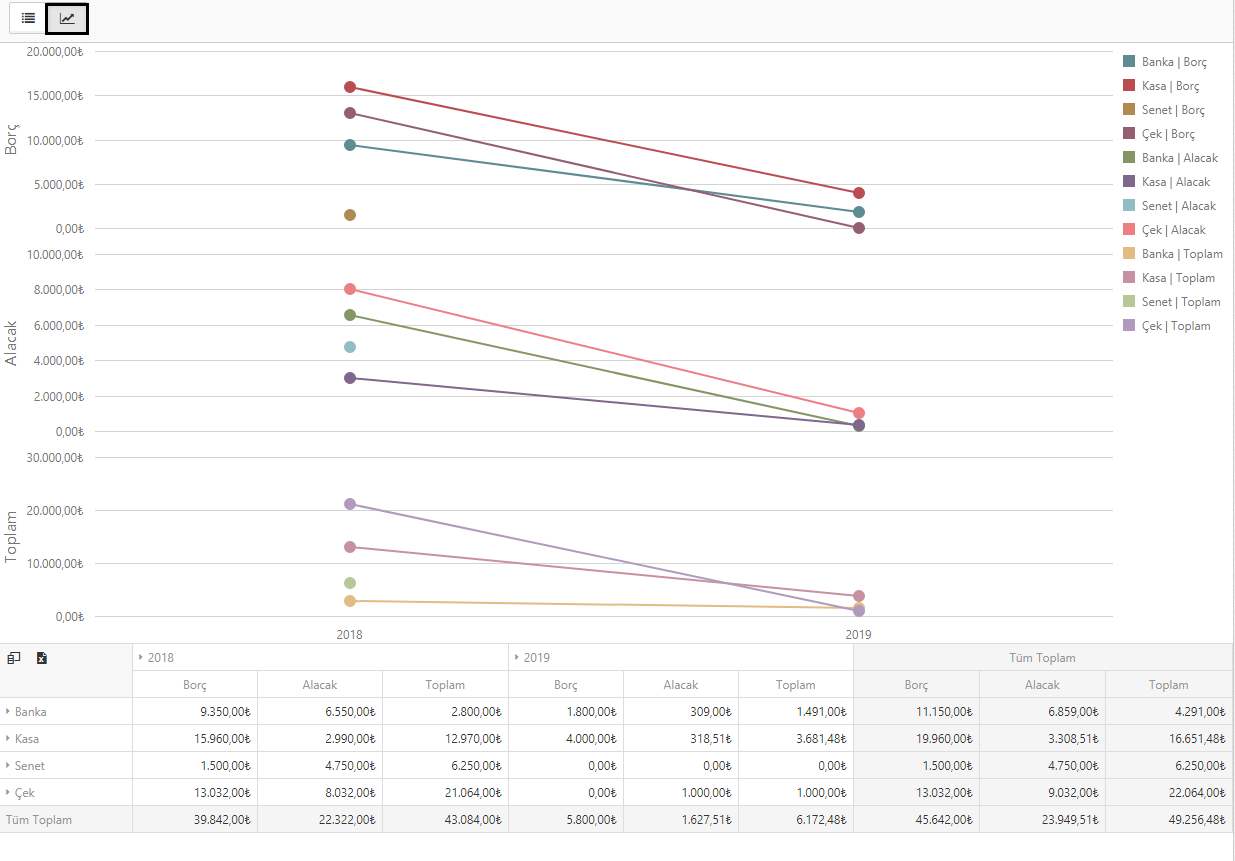
Task: Click Çek Toplam data point for 2018
Action: click(x=350, y=504)
